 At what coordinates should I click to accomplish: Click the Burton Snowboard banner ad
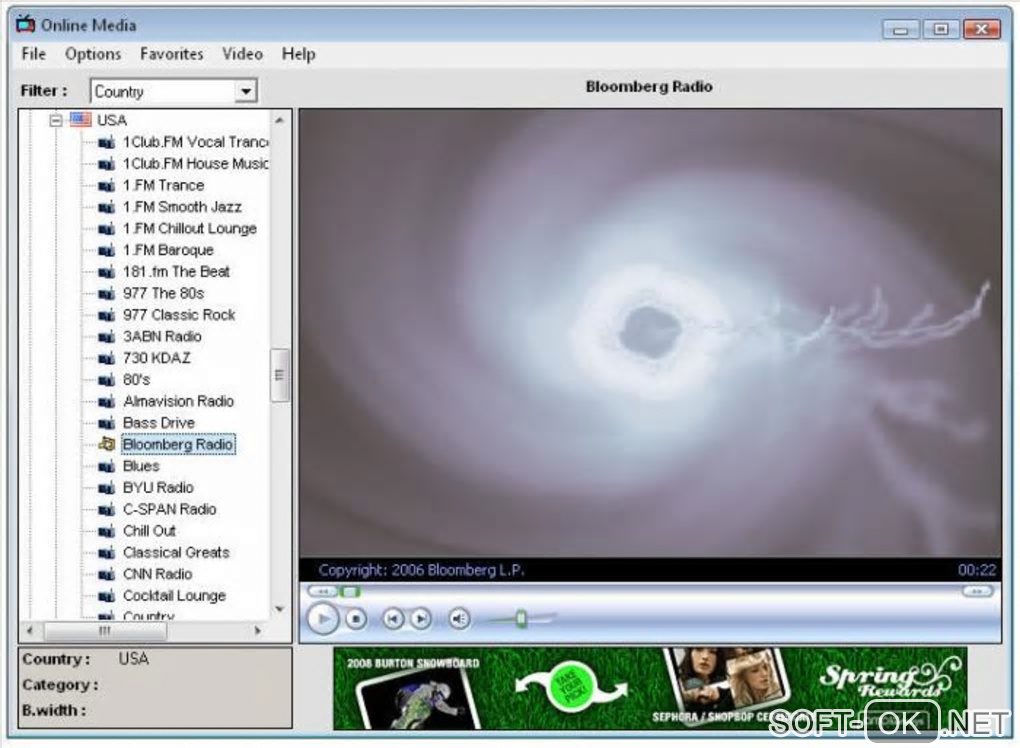pos(650,688)
